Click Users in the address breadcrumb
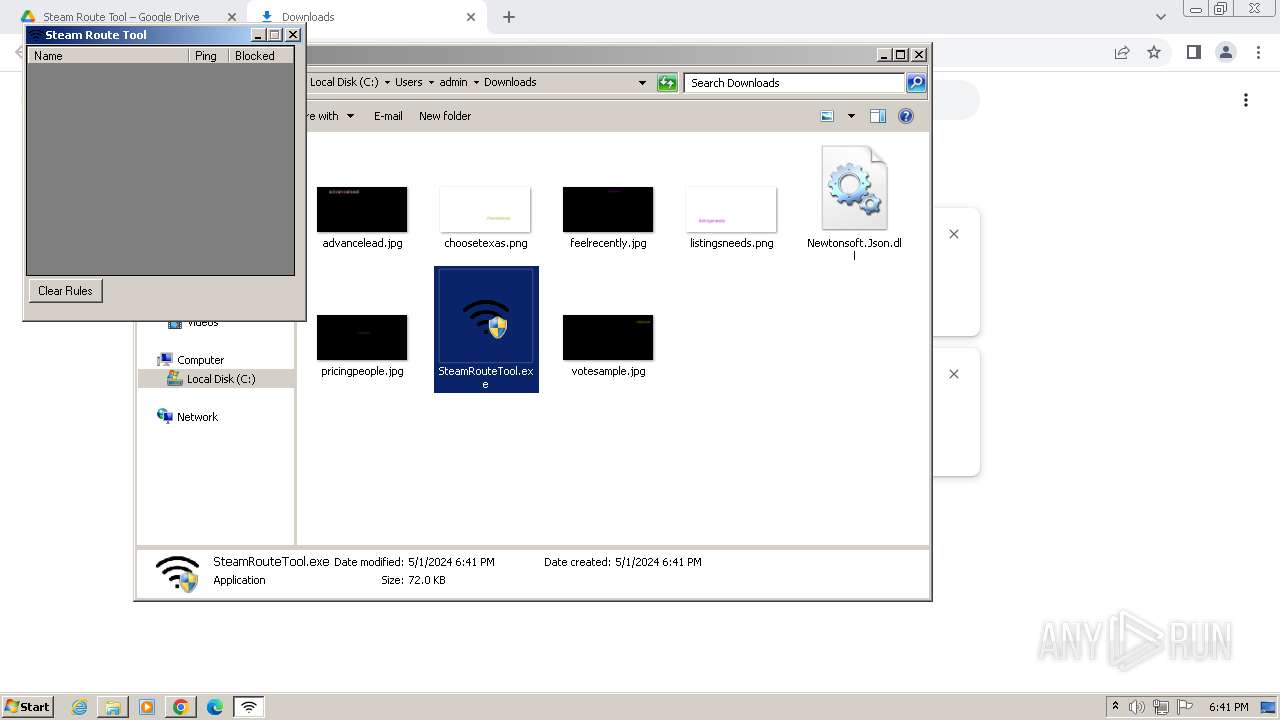Screen dimensions: 1280x720 pyautogui.click(x=408, y=82)
